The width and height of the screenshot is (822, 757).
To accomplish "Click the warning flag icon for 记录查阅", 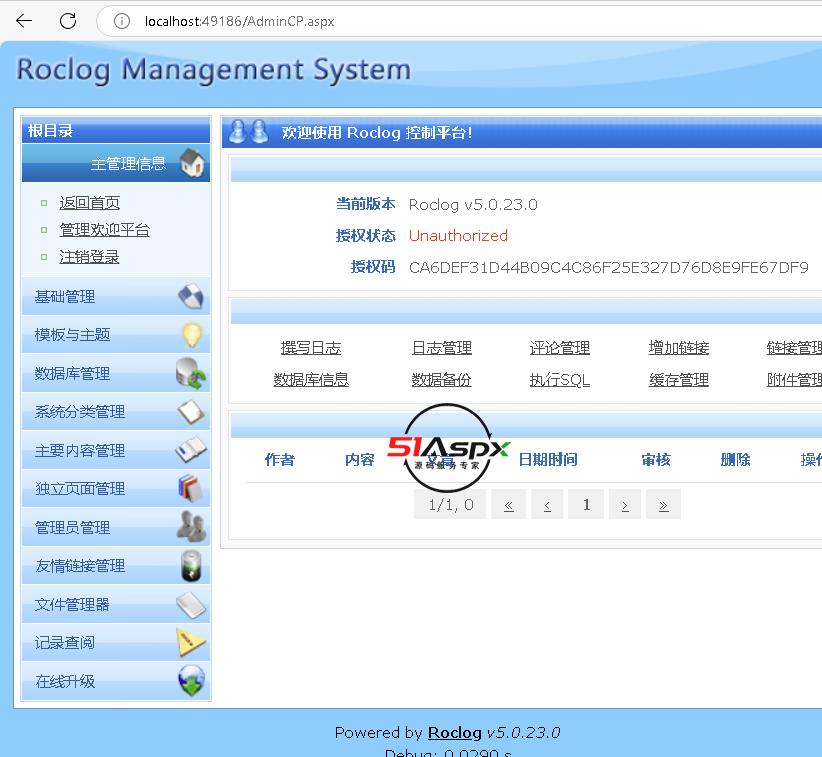I will pyautogui.click(x=191, y=643).
